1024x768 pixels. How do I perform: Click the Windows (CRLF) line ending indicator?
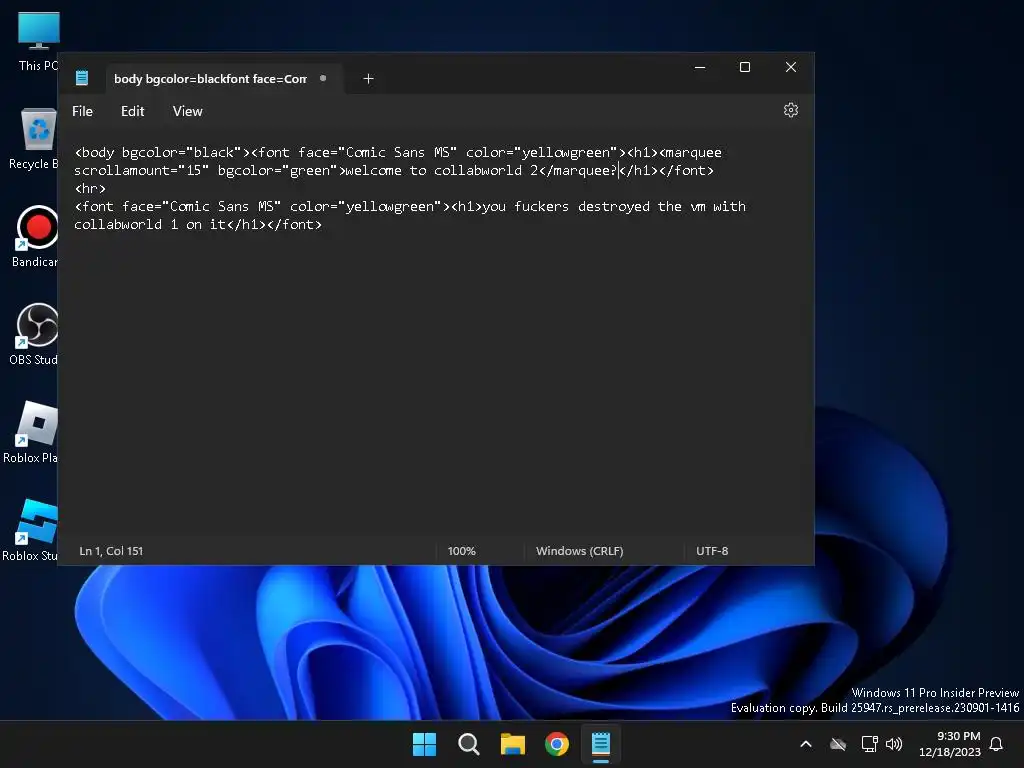click(580, 551)
